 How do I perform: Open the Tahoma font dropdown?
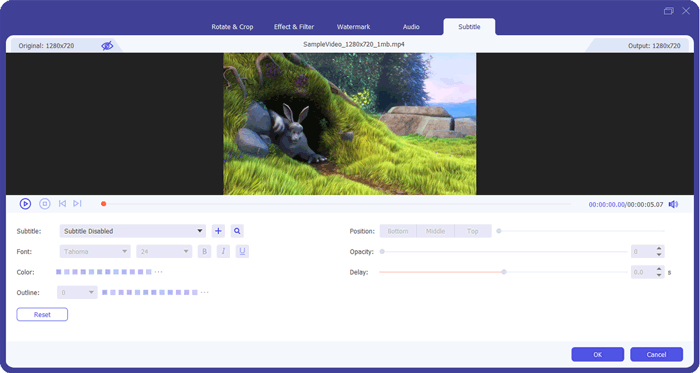[x=95, y=252]
